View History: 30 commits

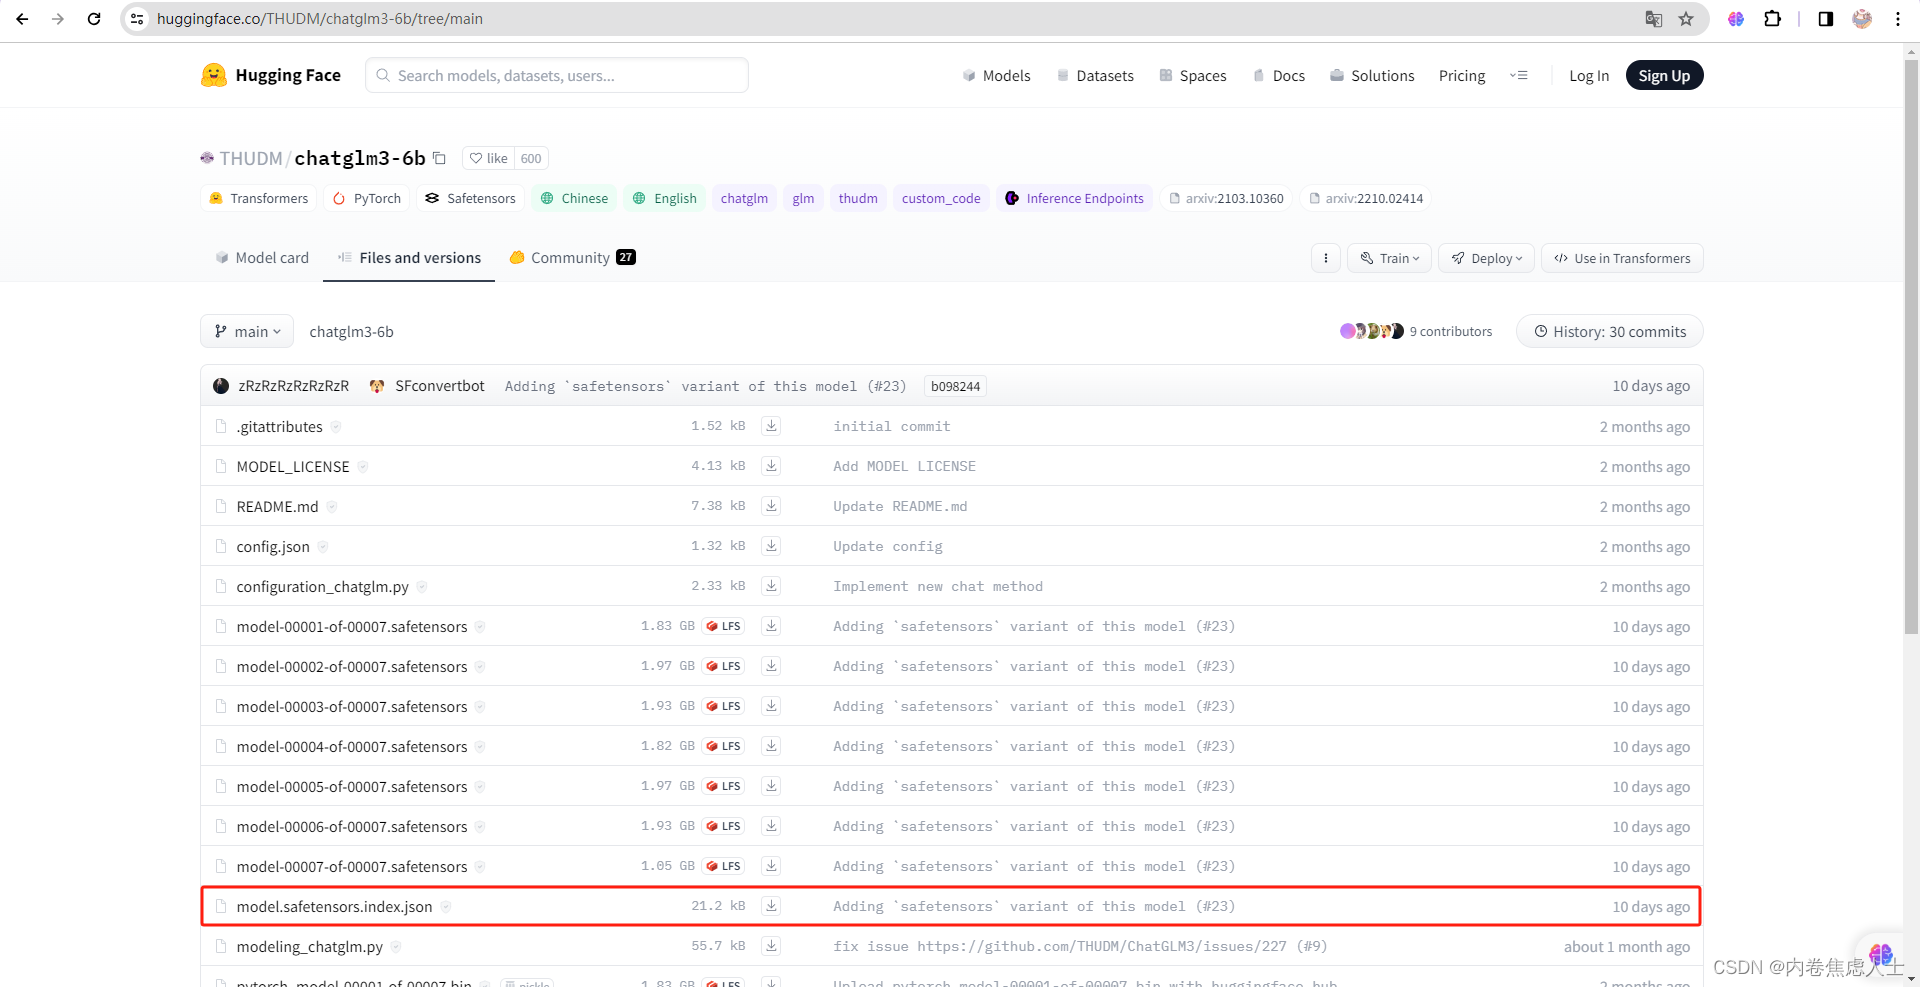point(1610,331)
